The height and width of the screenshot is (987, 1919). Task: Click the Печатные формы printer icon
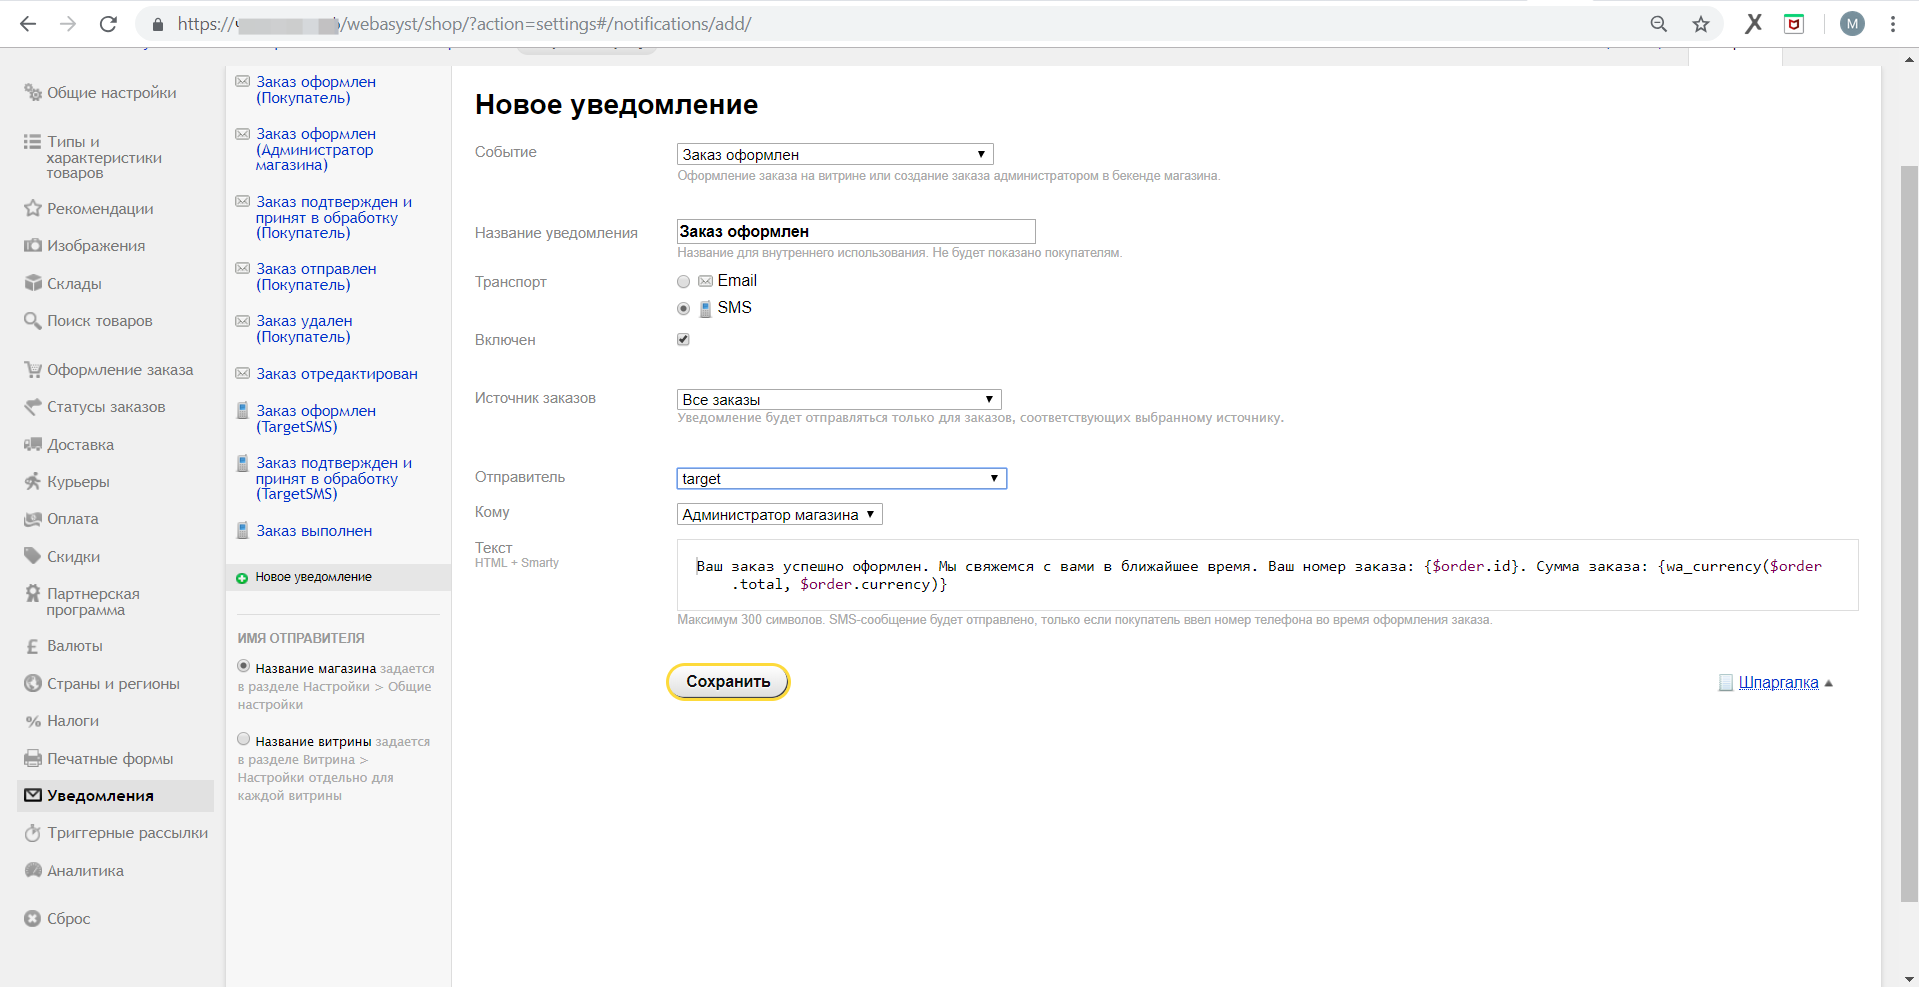coord(33,759)
